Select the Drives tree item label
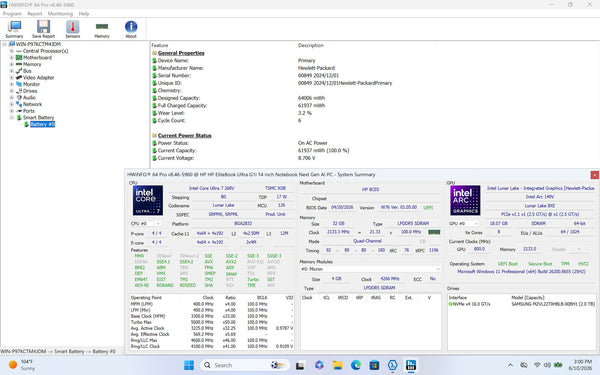 click(x=30, y=91)
